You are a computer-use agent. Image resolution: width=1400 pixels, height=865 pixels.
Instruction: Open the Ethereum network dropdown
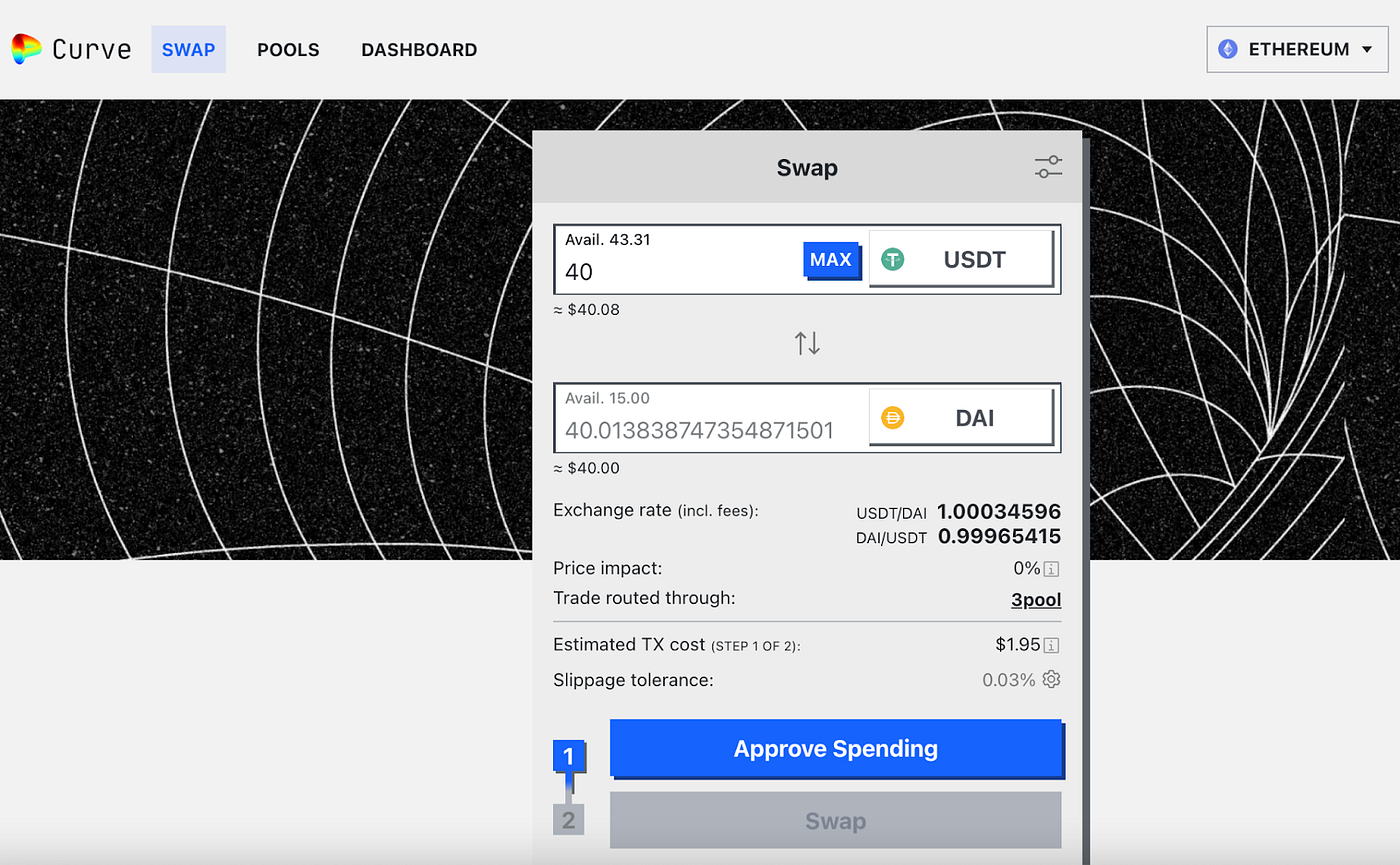coord(1296,49)
